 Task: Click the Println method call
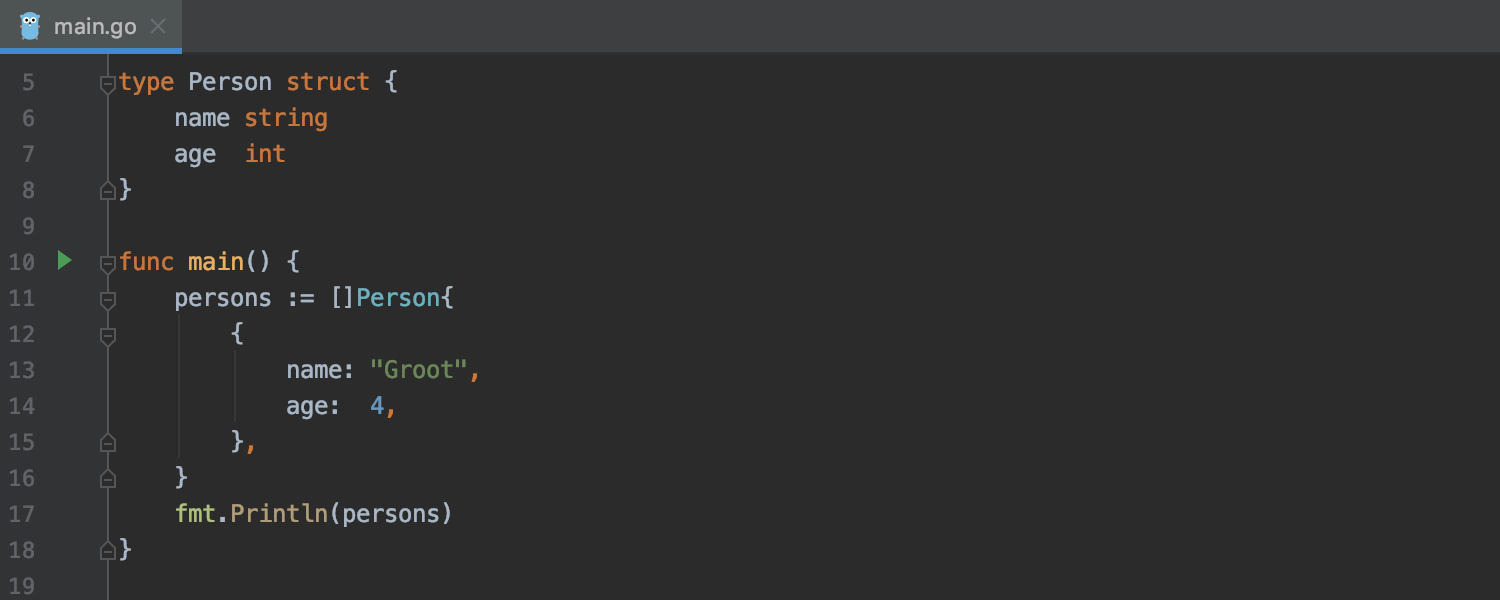click(279, 514)
